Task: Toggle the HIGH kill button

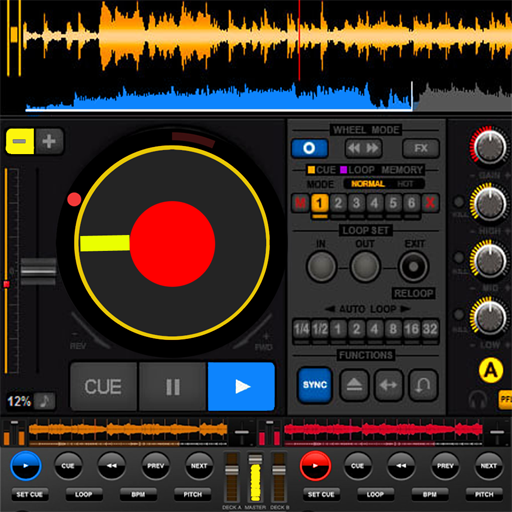Action: (x=459, y=202)
